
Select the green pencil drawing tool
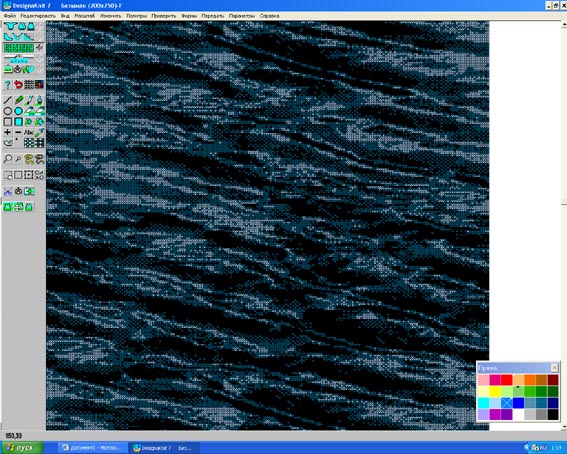tap(18, 100)
